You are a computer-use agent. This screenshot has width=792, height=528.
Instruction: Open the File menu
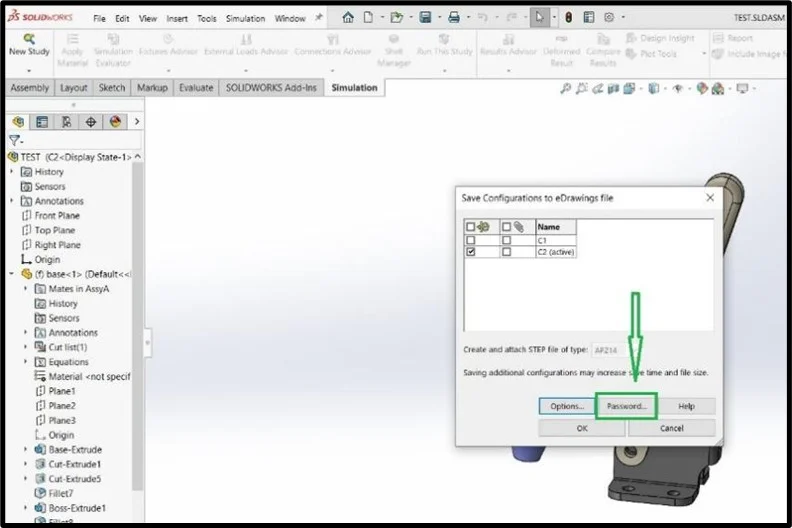[x=100, y=18]
